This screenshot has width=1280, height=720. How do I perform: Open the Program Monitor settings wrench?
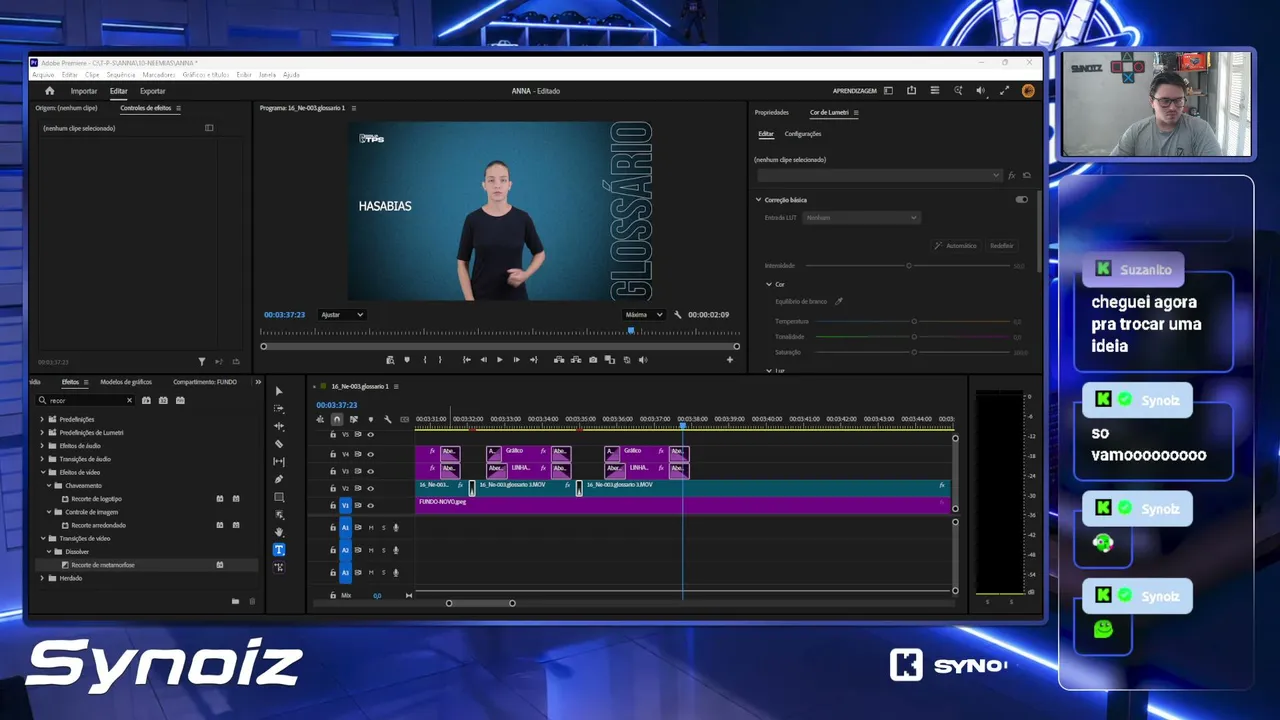coord(678,315)
